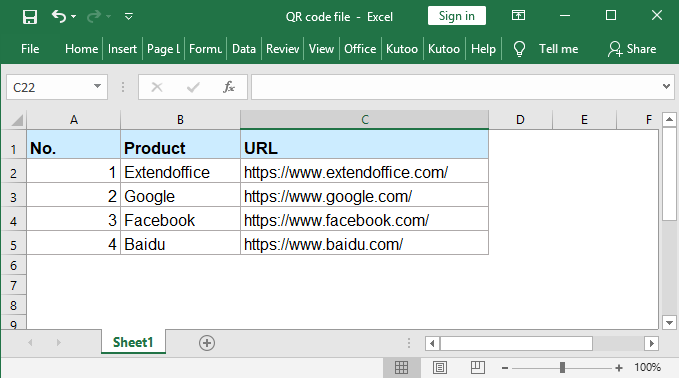
Task: Open Ribbon Display Options icon
Action: coord(518,16)
